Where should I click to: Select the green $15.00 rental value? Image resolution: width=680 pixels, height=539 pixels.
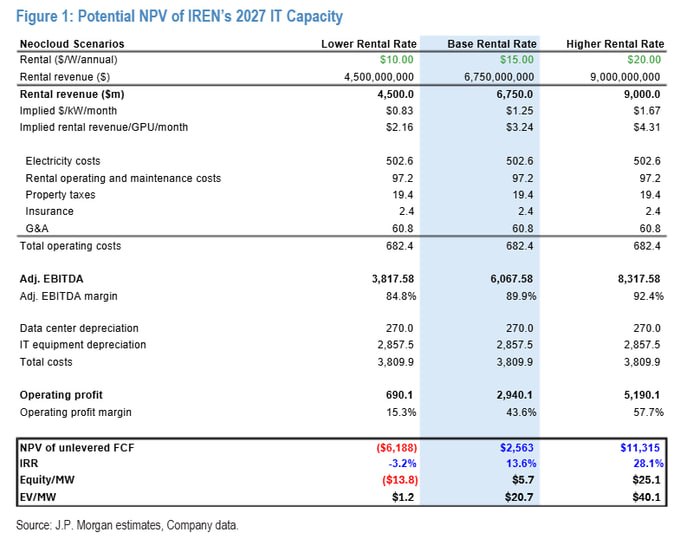(517, 59)
